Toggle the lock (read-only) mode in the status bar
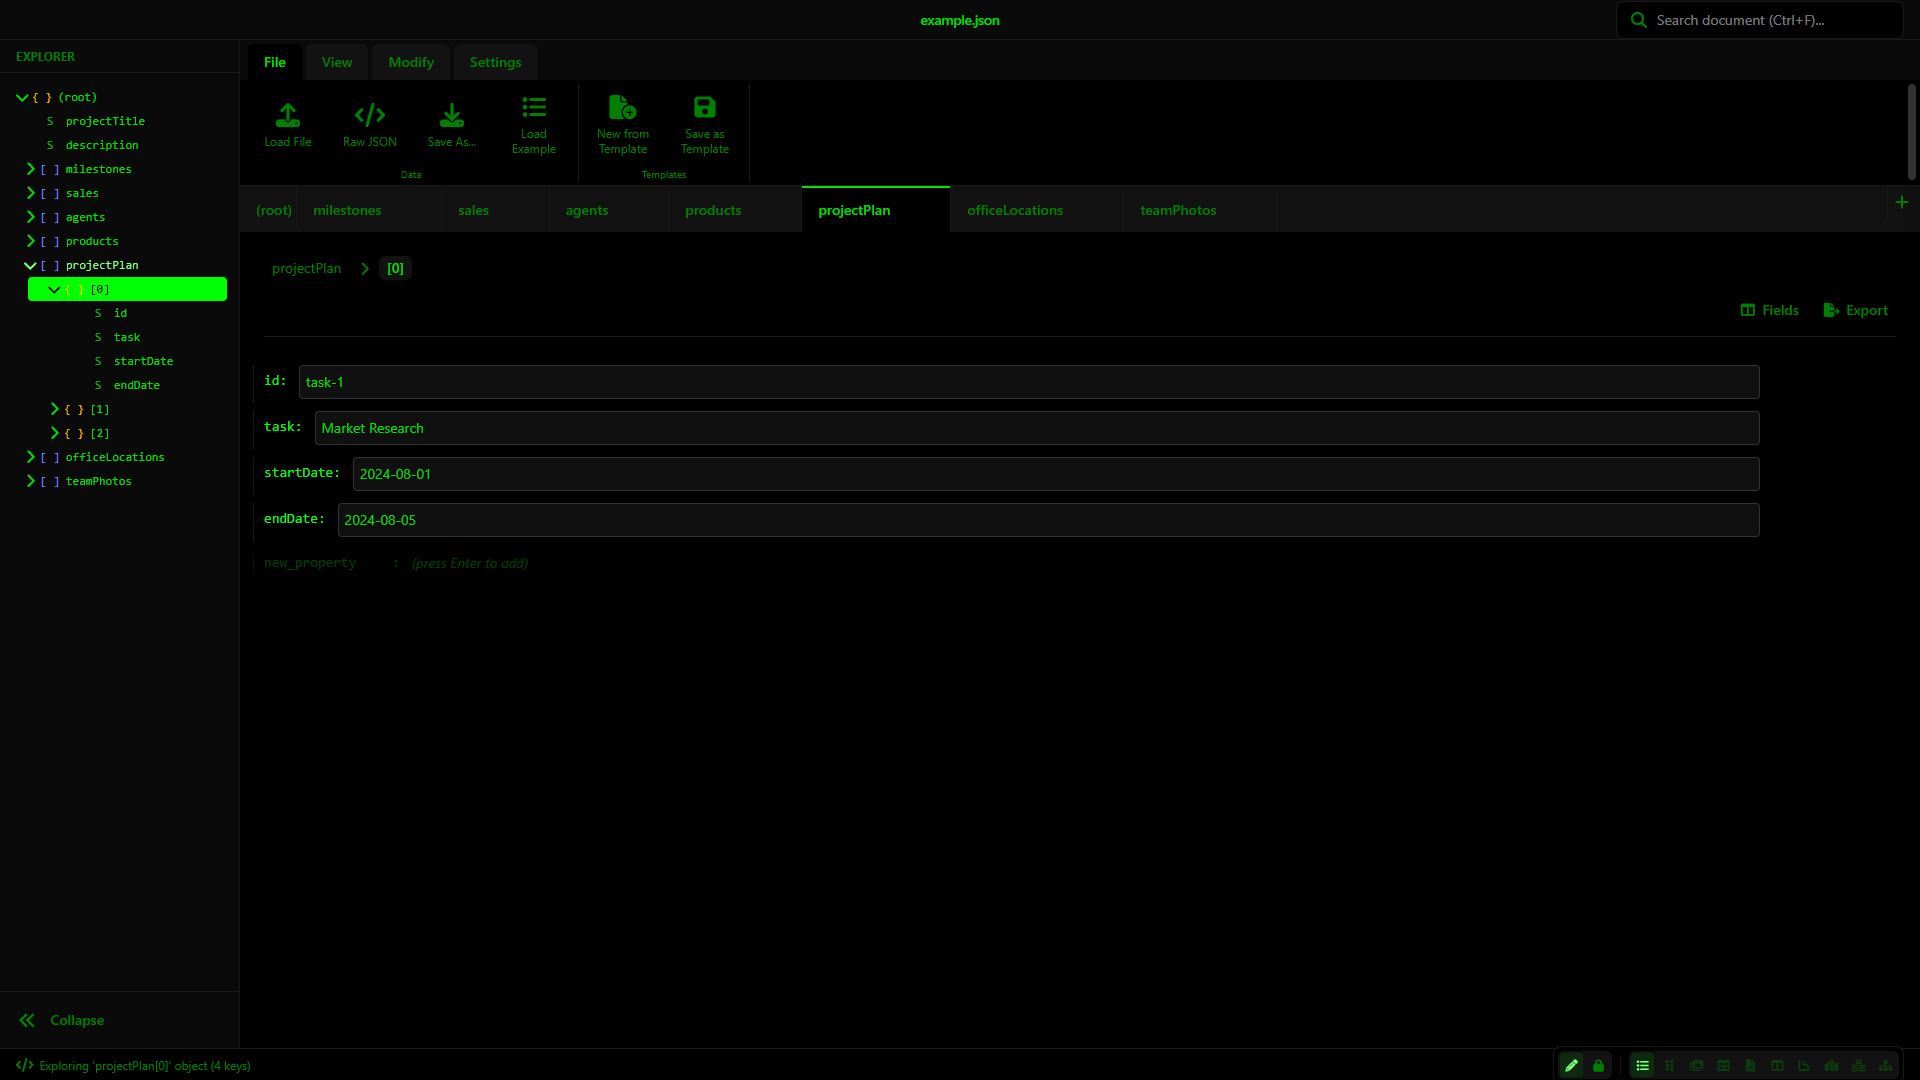Viewport: 1920px width, 1080px height. pyautogui.click(x=1597, y=1066)
